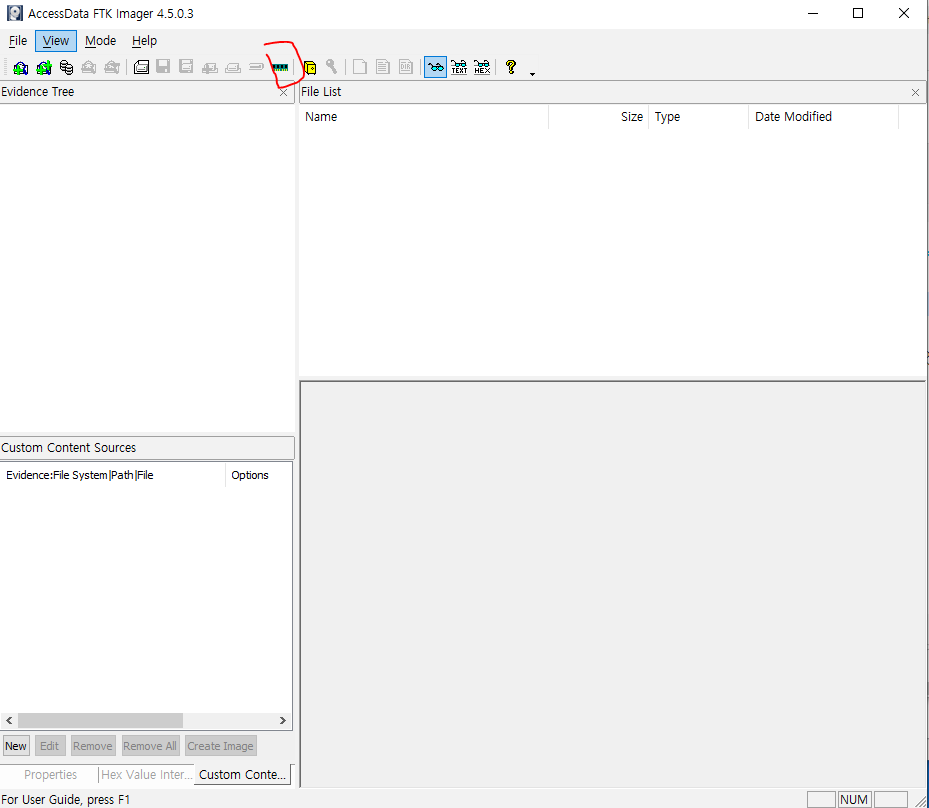Minimize the FTK Imager window
The height and width of the screenshot is (808, 929).
point(813,13)
